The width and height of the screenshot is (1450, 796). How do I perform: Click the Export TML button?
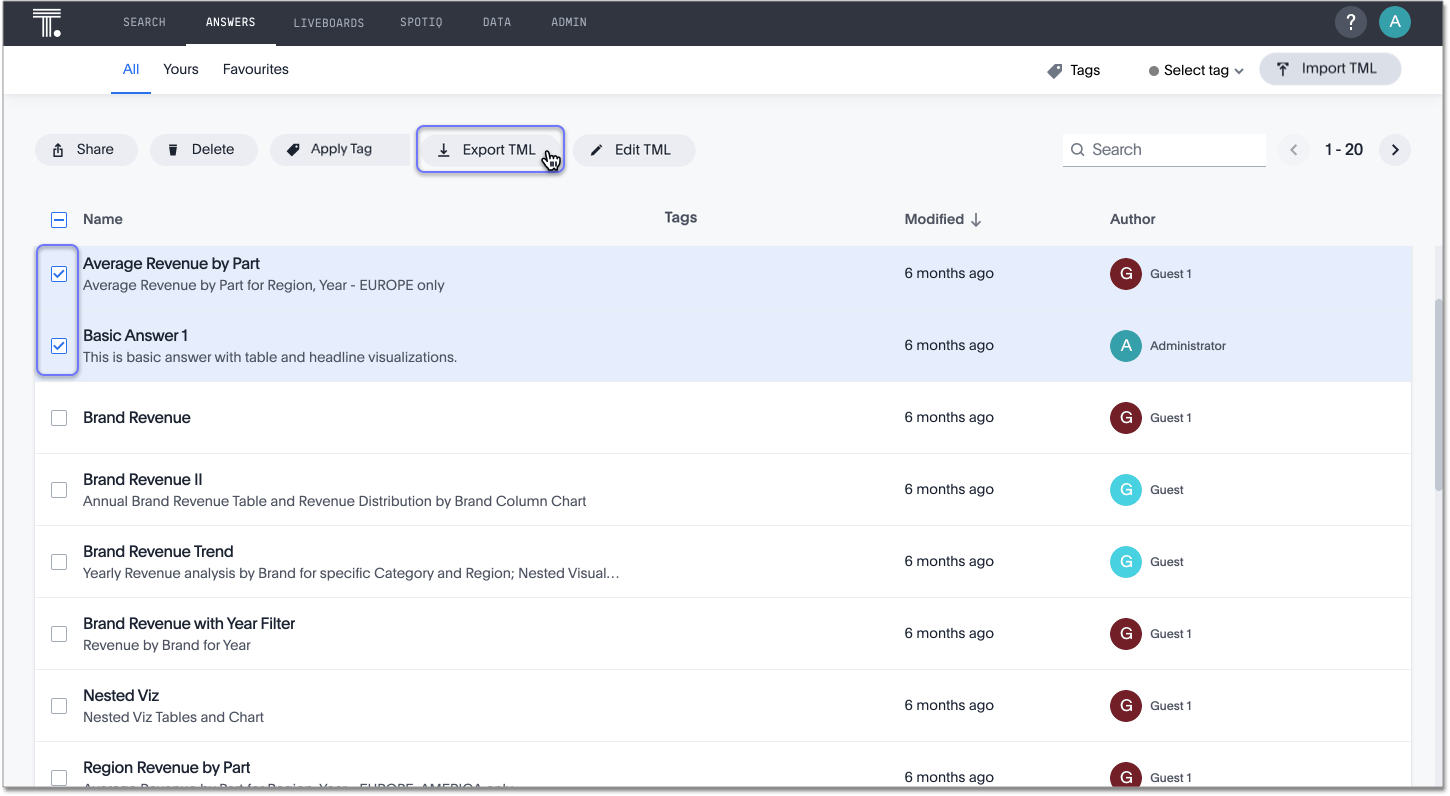[x=490, y=150]
